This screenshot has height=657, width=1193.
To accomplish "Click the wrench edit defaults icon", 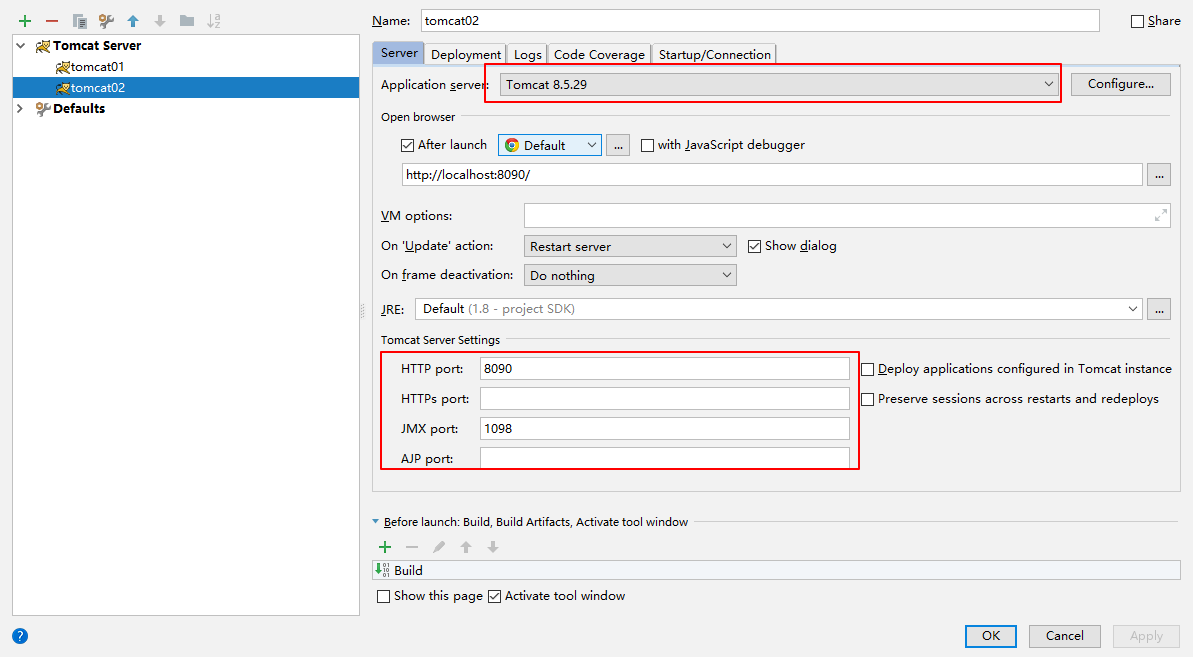I will click(x=106, y=21).
